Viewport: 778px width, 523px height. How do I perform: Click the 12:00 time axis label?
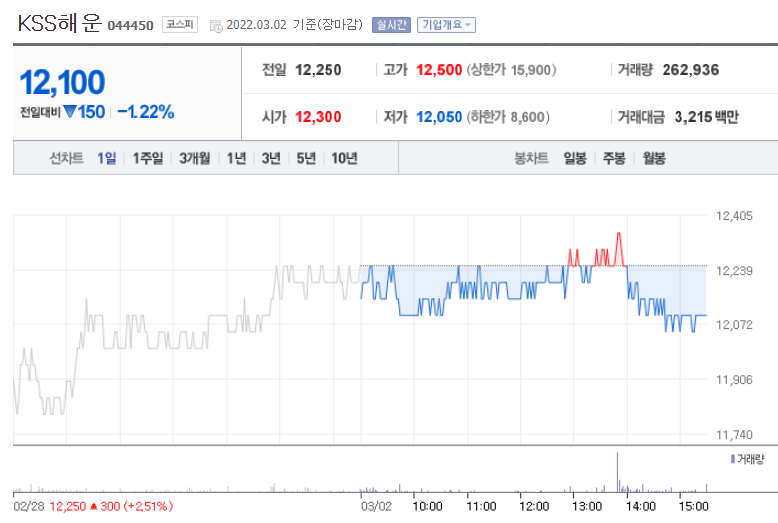pyautogui.click(x=534, y=506)
